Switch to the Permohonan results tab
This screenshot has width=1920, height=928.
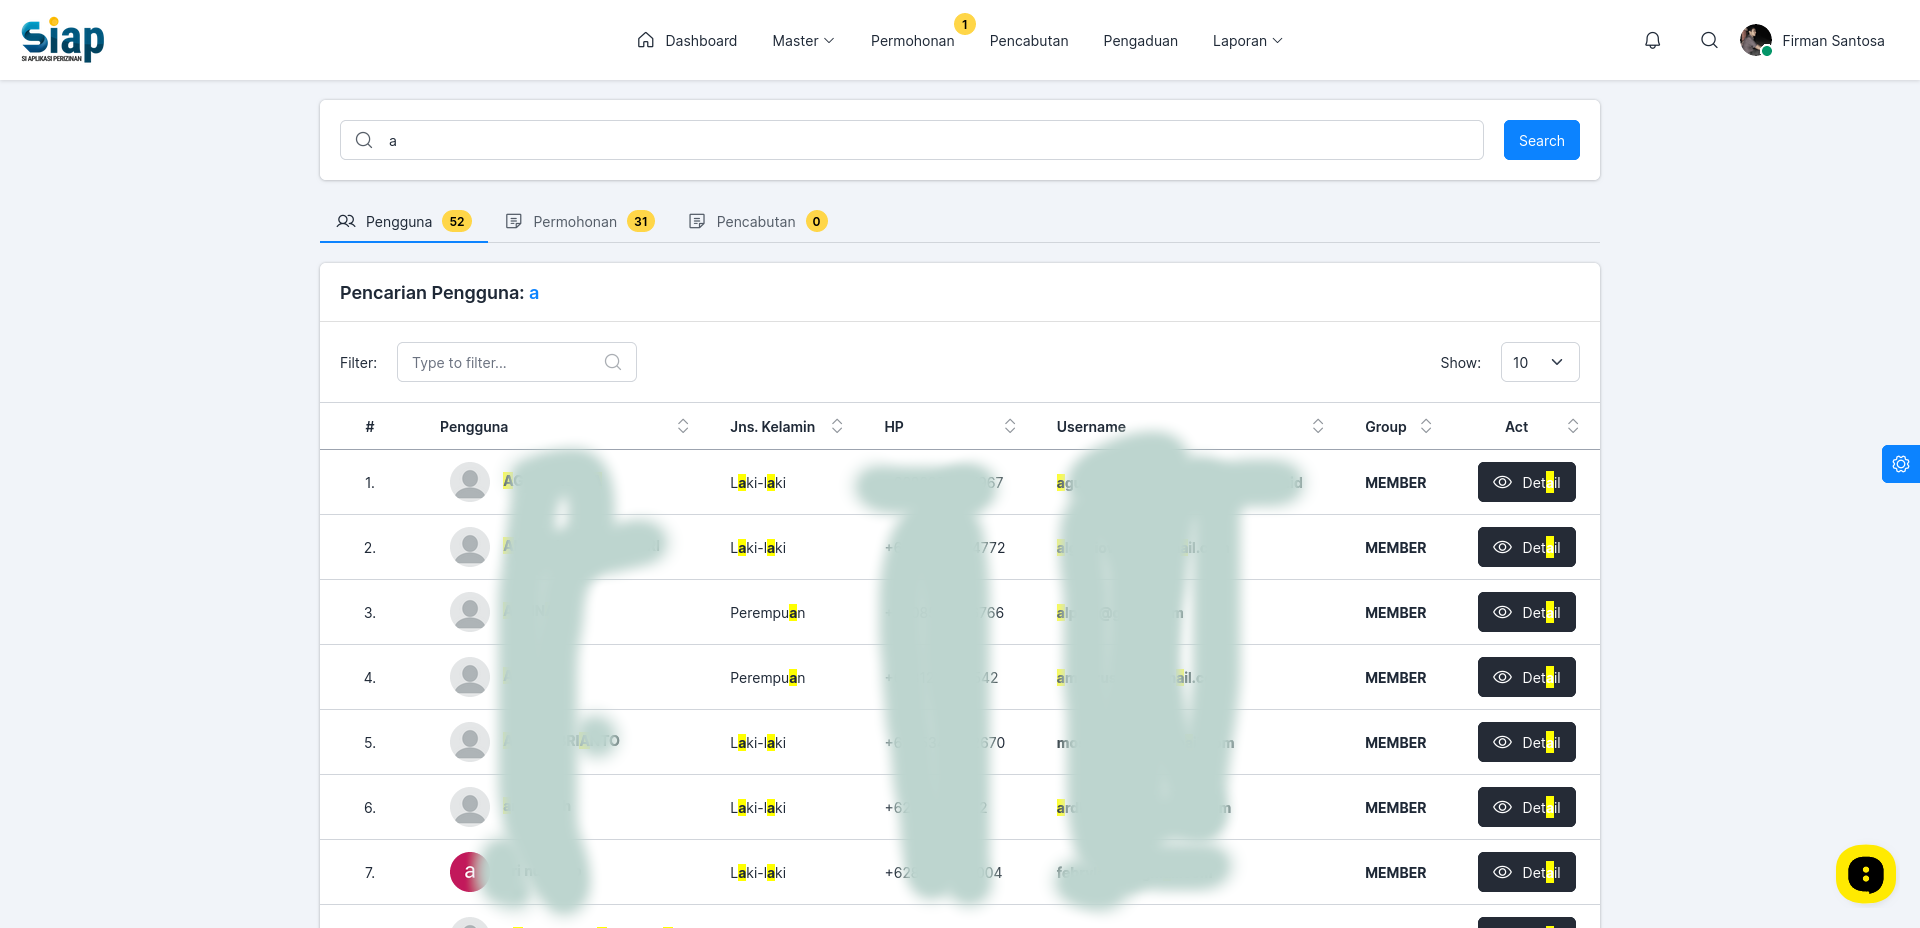[580, 222]
